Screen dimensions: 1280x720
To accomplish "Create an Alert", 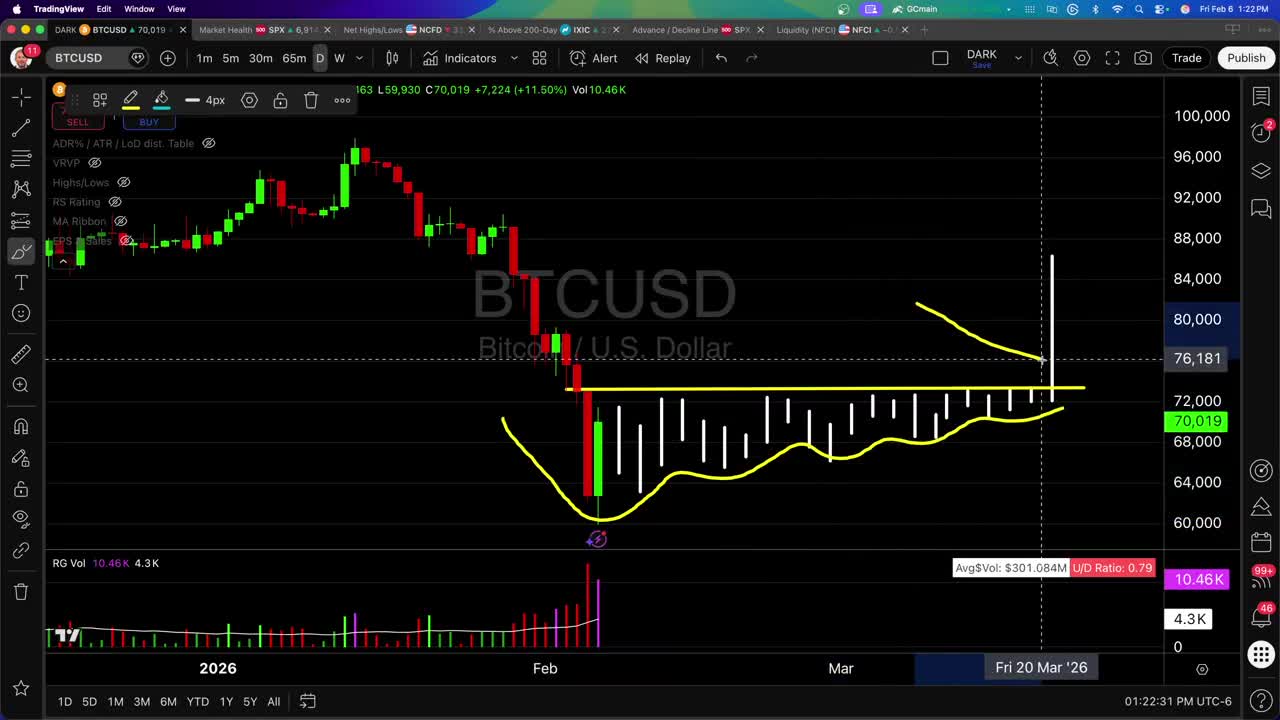I will [x=594, y=58].
